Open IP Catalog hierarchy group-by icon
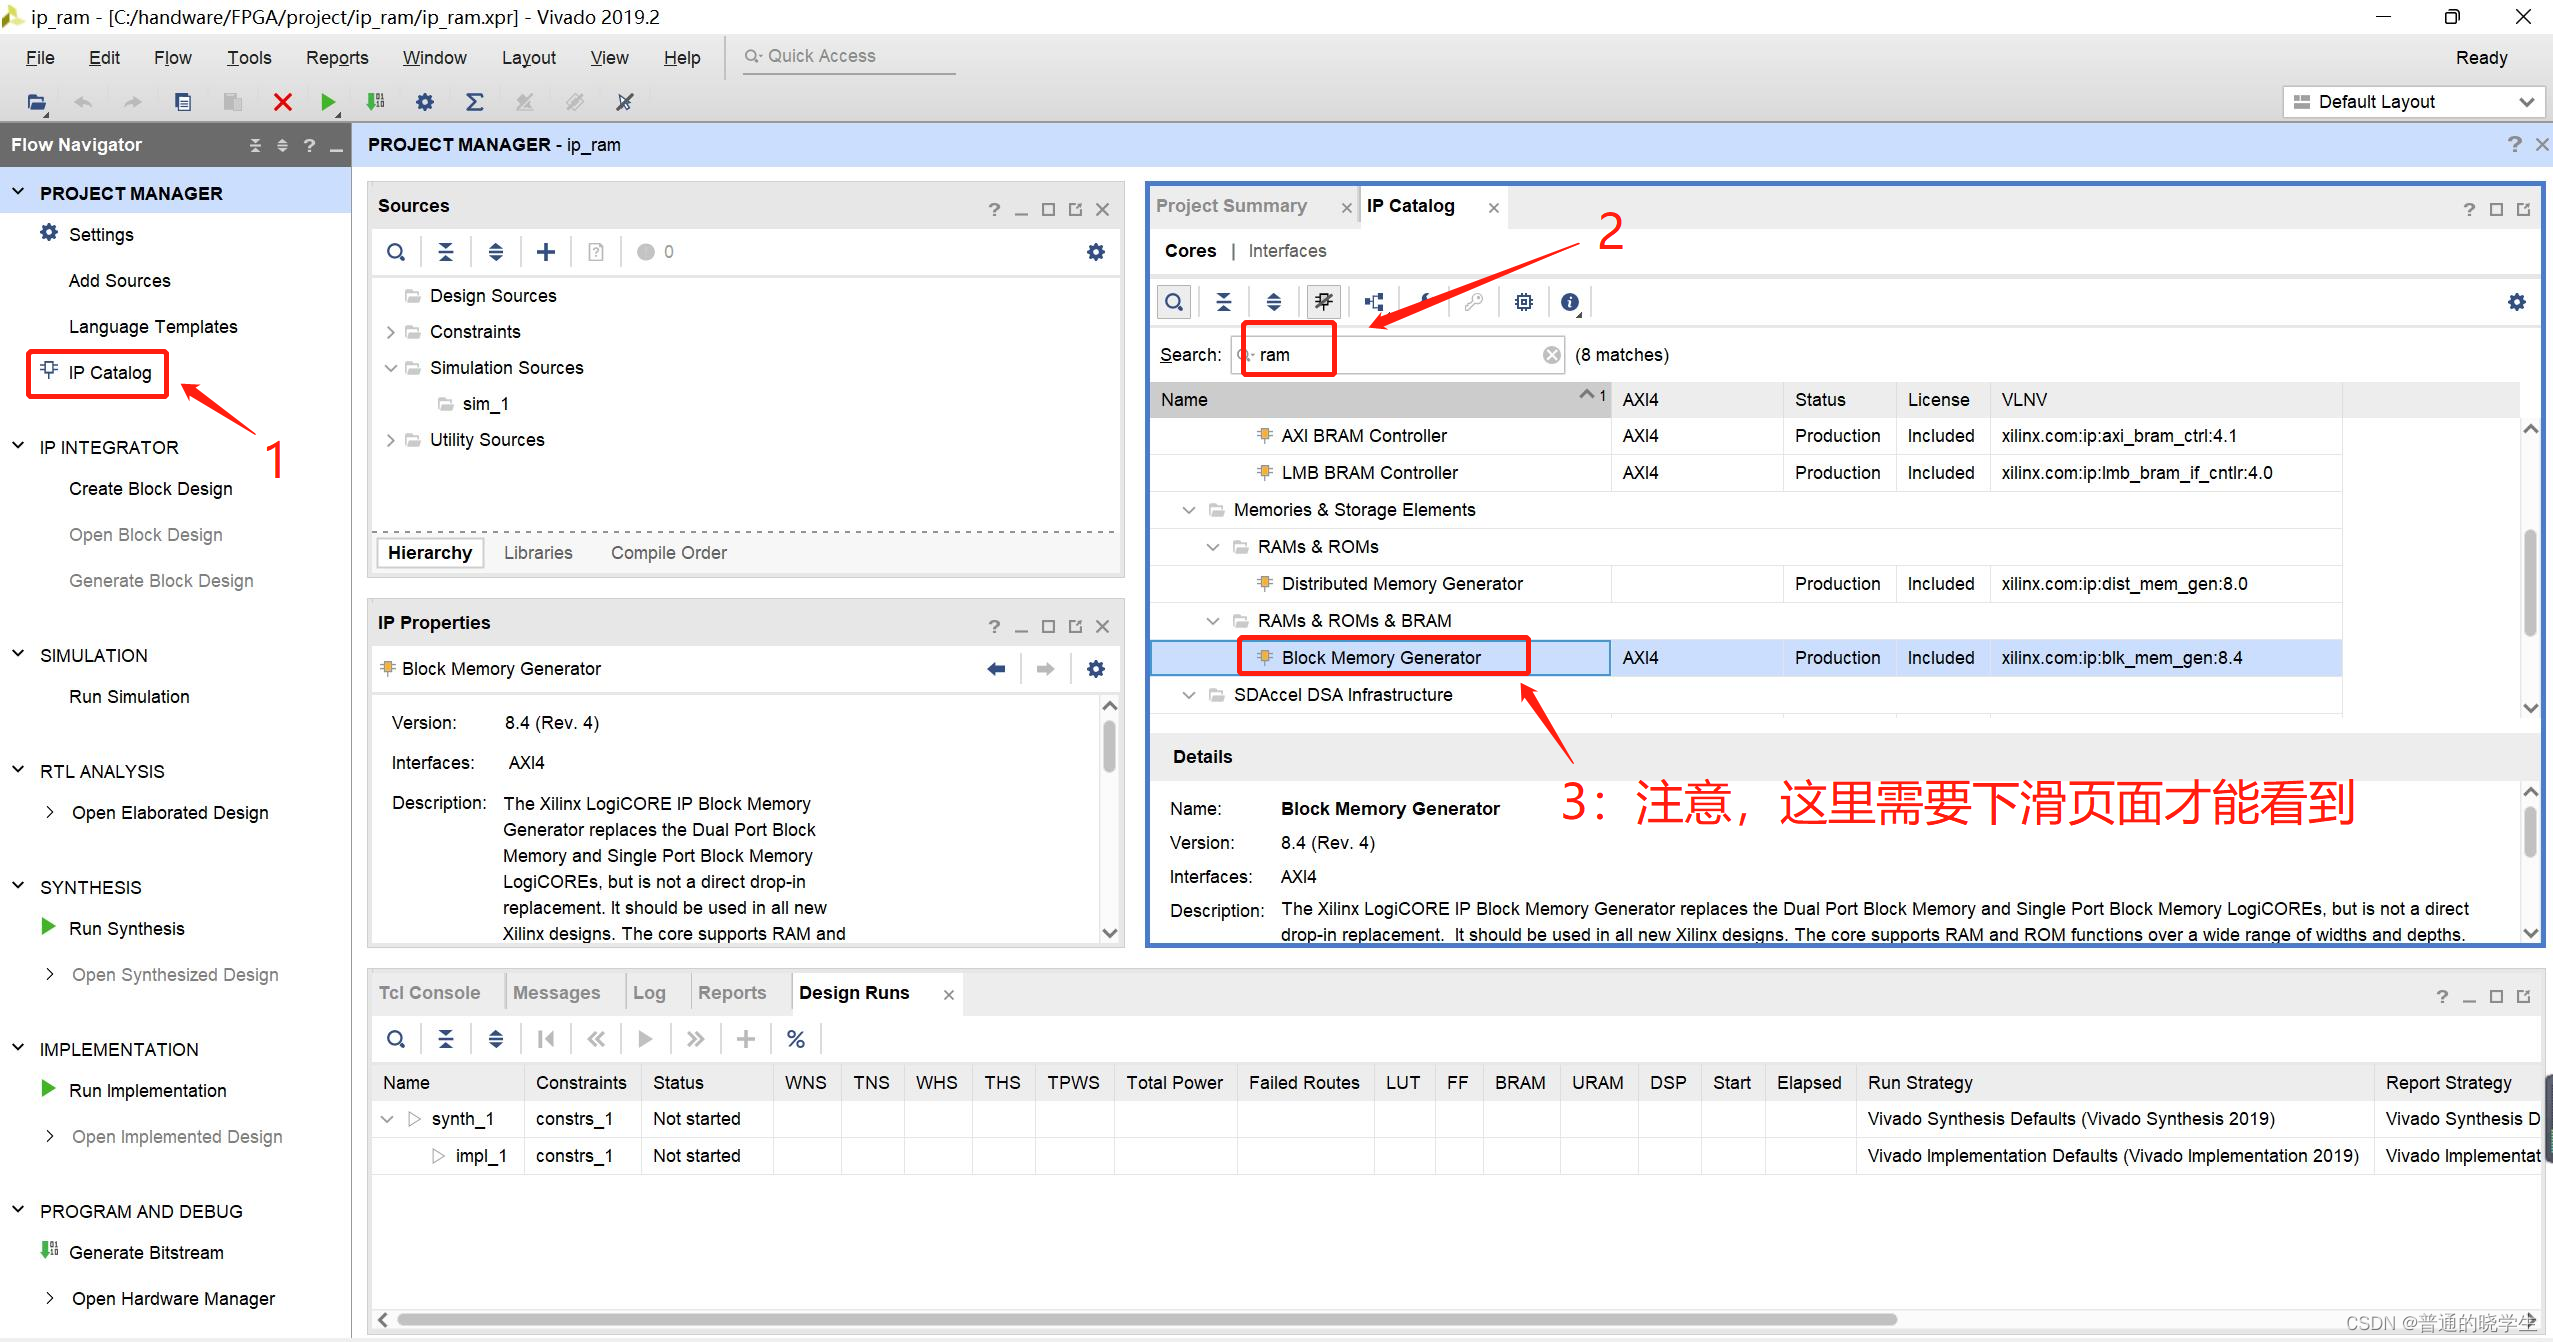The width and height of the screenshot is (2553, 1342). 1374,302
